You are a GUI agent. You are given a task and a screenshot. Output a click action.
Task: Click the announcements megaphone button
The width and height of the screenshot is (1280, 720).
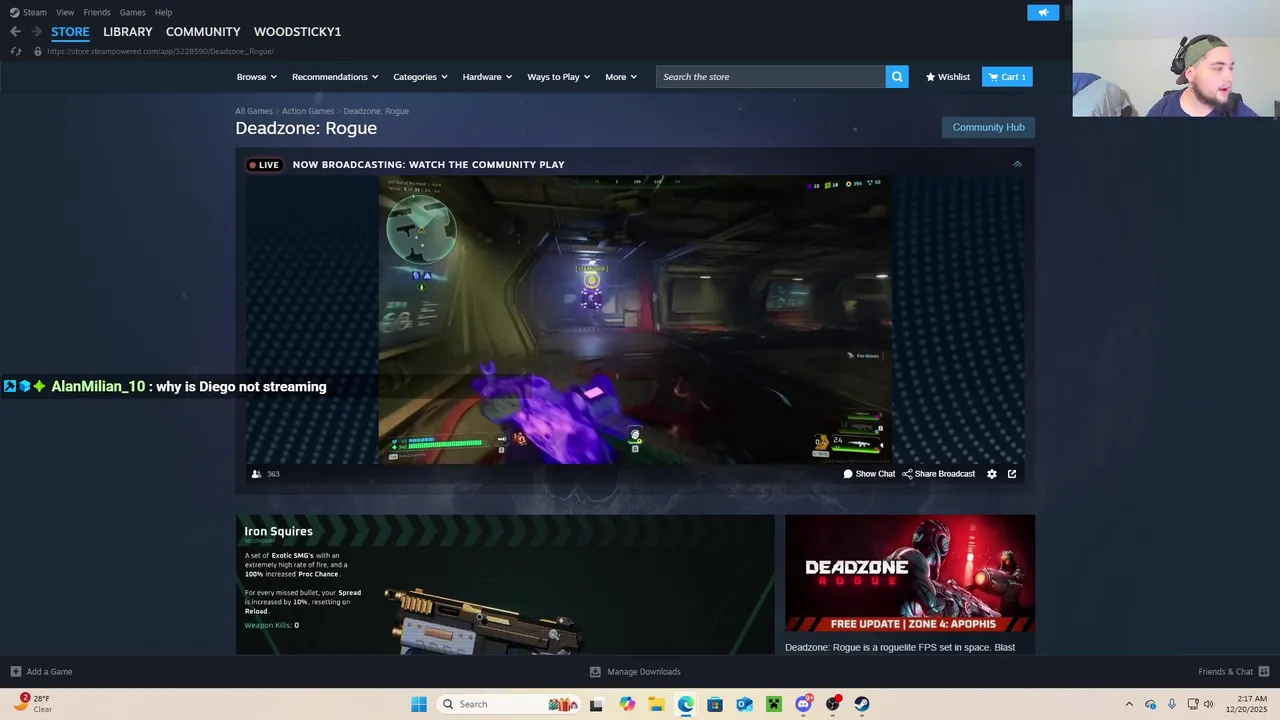click(x=1043, y=12)
